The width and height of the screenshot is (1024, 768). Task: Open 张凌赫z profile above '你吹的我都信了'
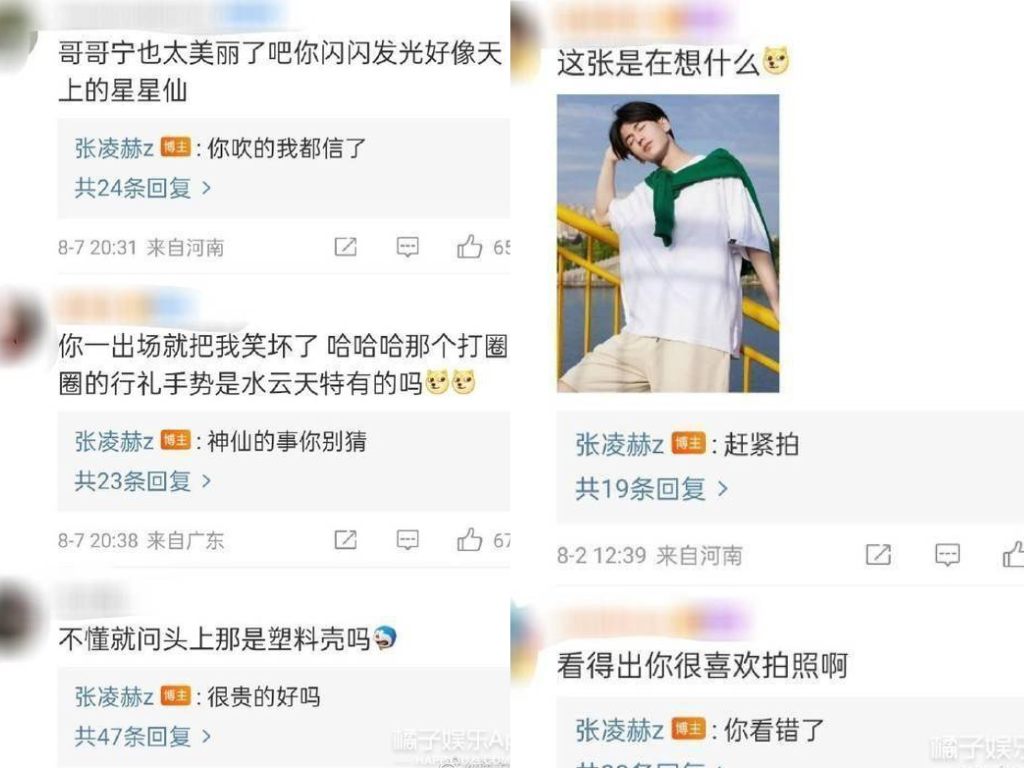tap(114, 148)
